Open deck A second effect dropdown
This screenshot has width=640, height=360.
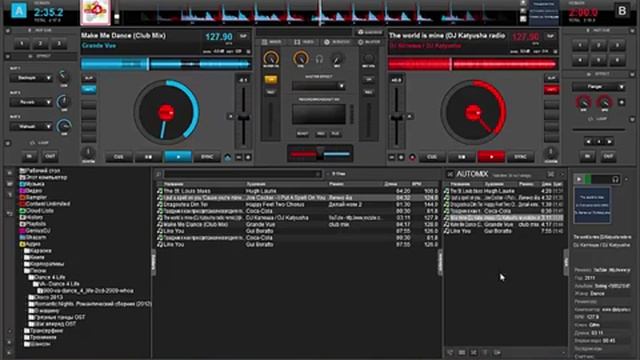[31, 102]
